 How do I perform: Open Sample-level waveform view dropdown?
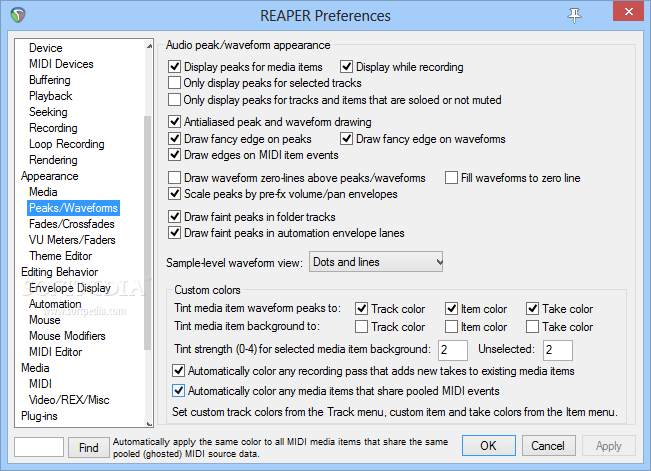click(376, 262)
